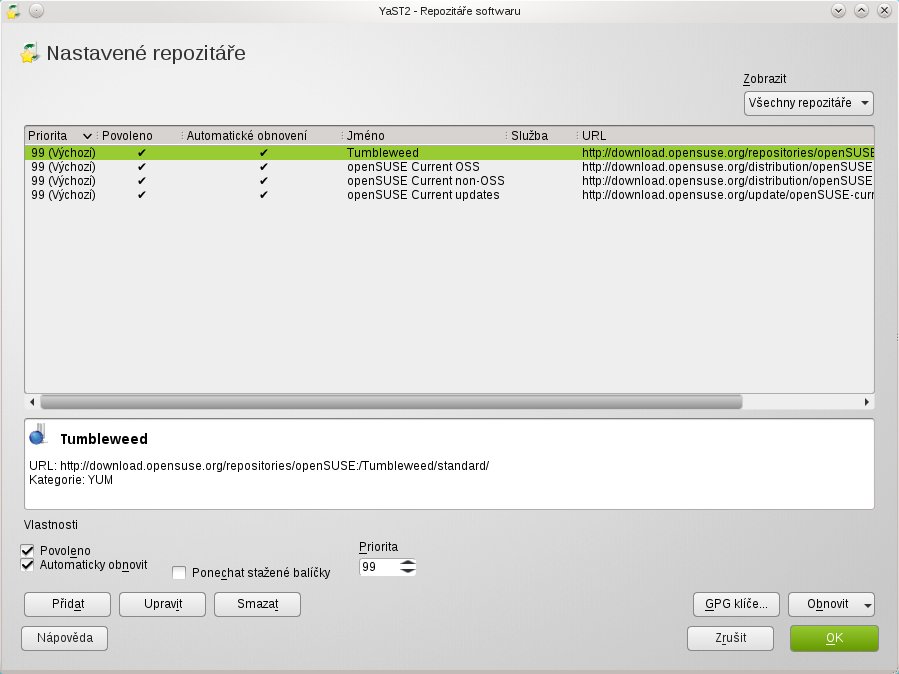This screenshot has width=899, height=674.
Task: Maximize the YaST2 window
Action: [x=861, y=10]
